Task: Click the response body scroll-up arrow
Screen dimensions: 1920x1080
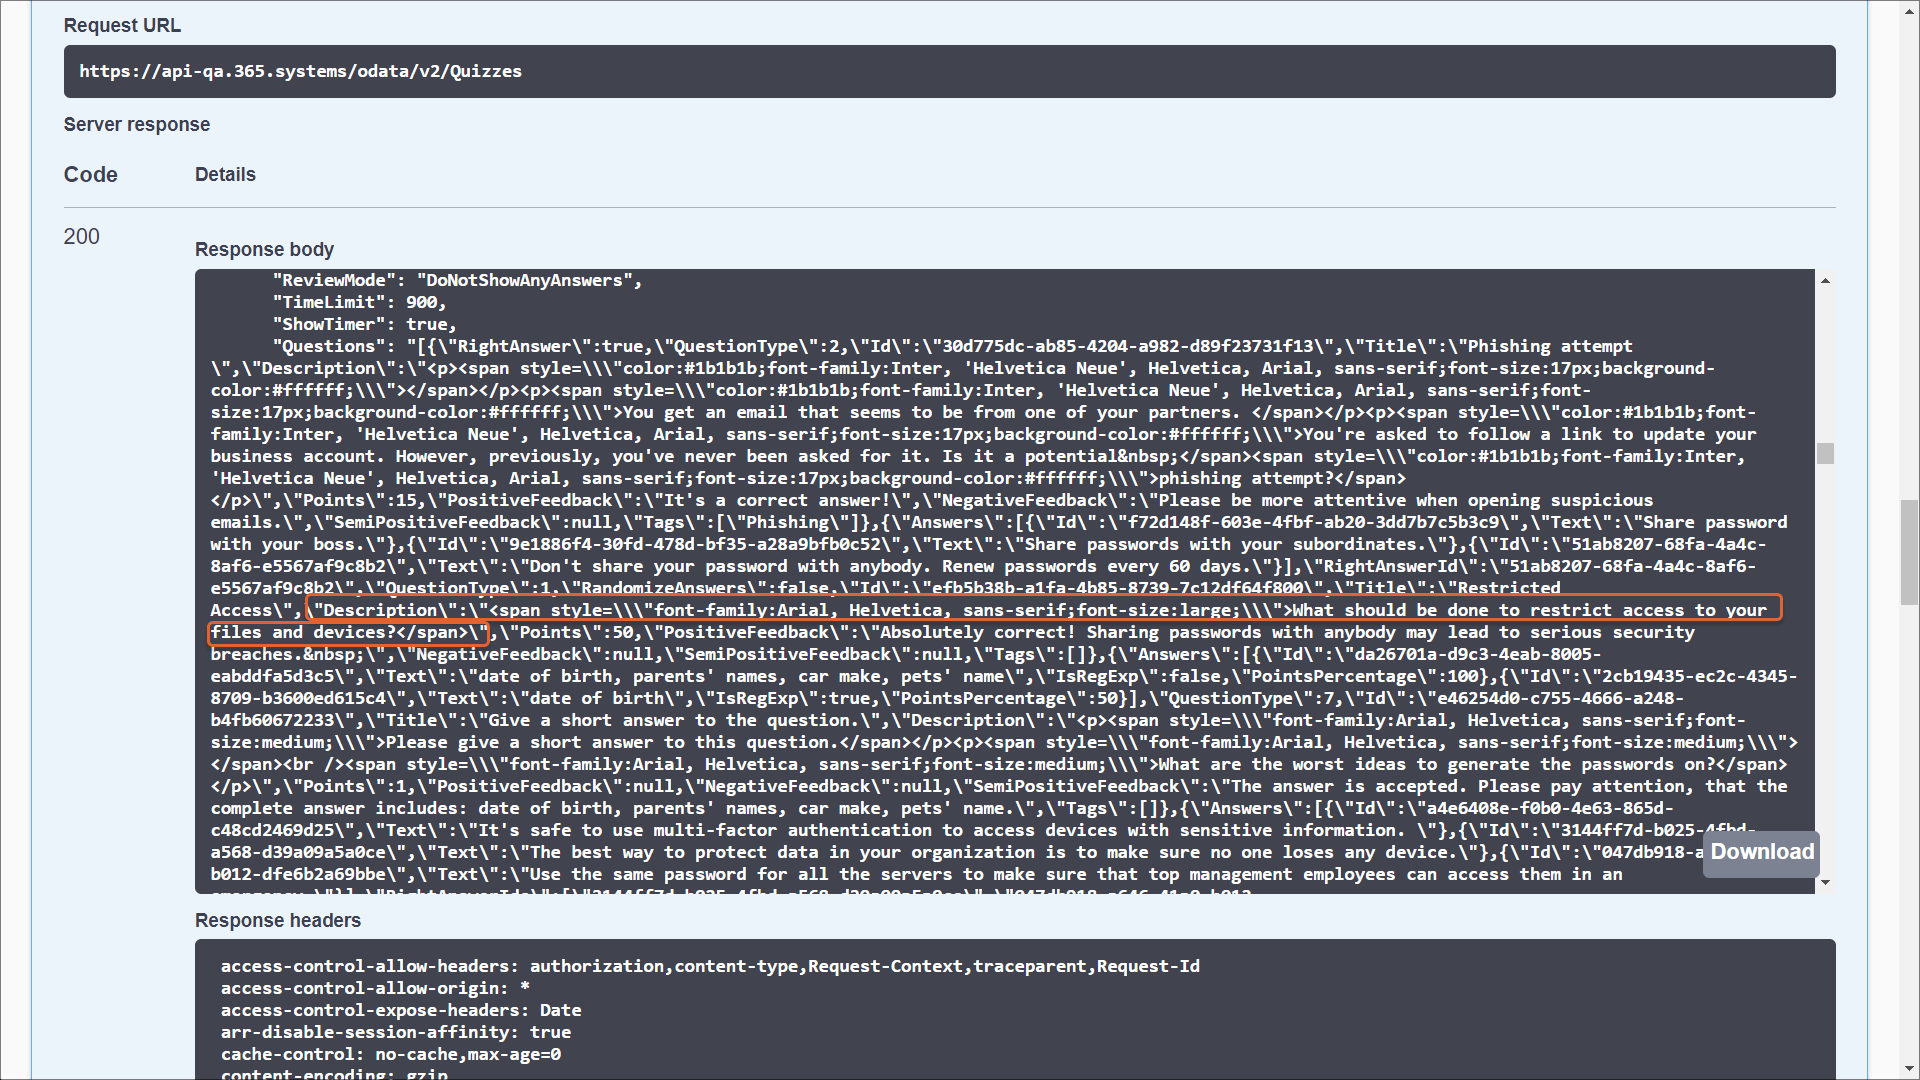Action: click(x=1825, y=281)
